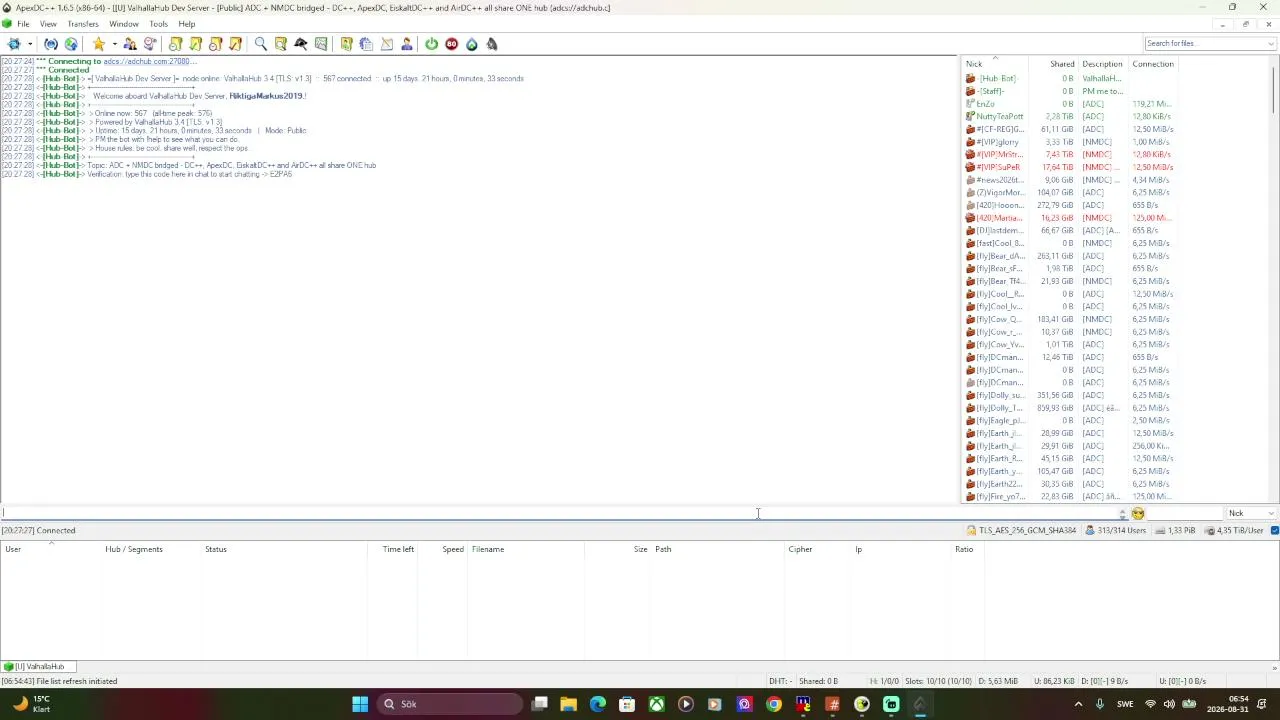Screen dimensions: 1280x720
Task: Click the user silhouette toolbar icon
Action: (x=407, y=44)
